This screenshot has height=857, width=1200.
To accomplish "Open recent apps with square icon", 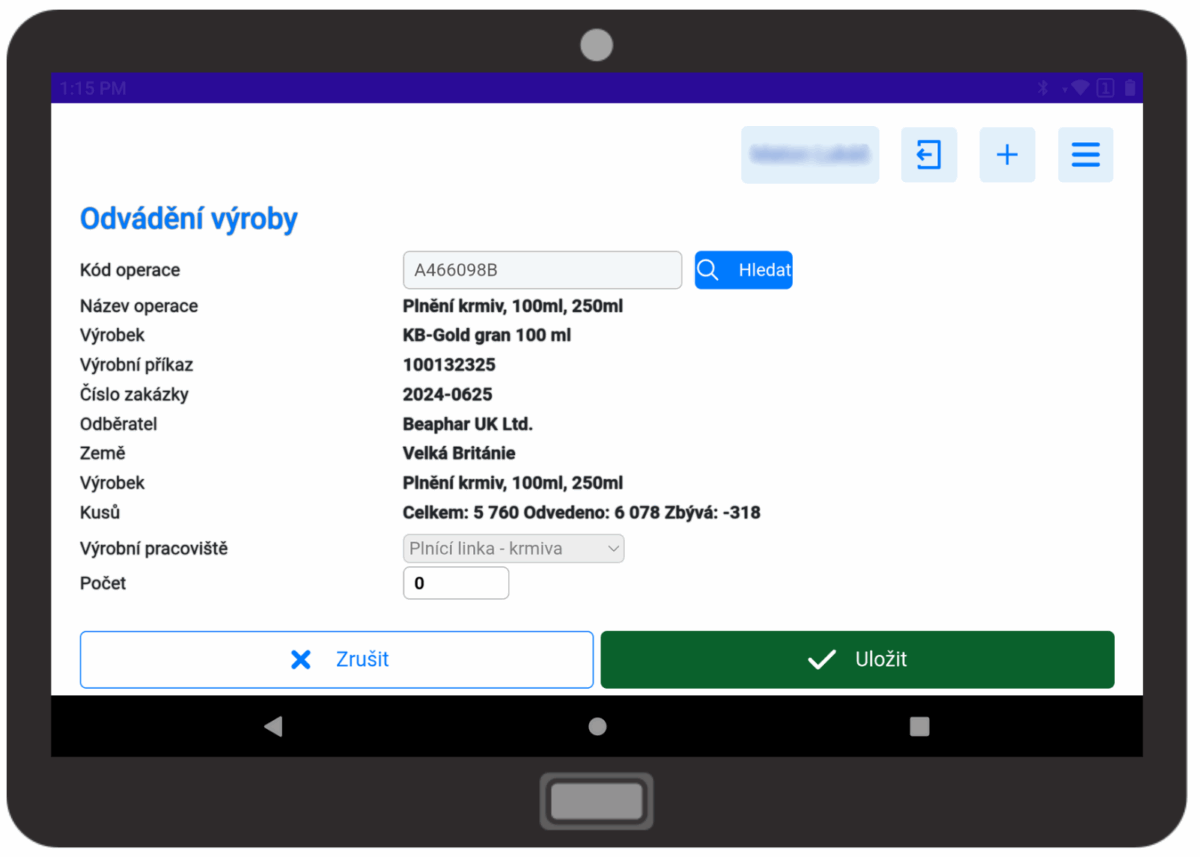I will pyautogui.click(x=919, y=727).
